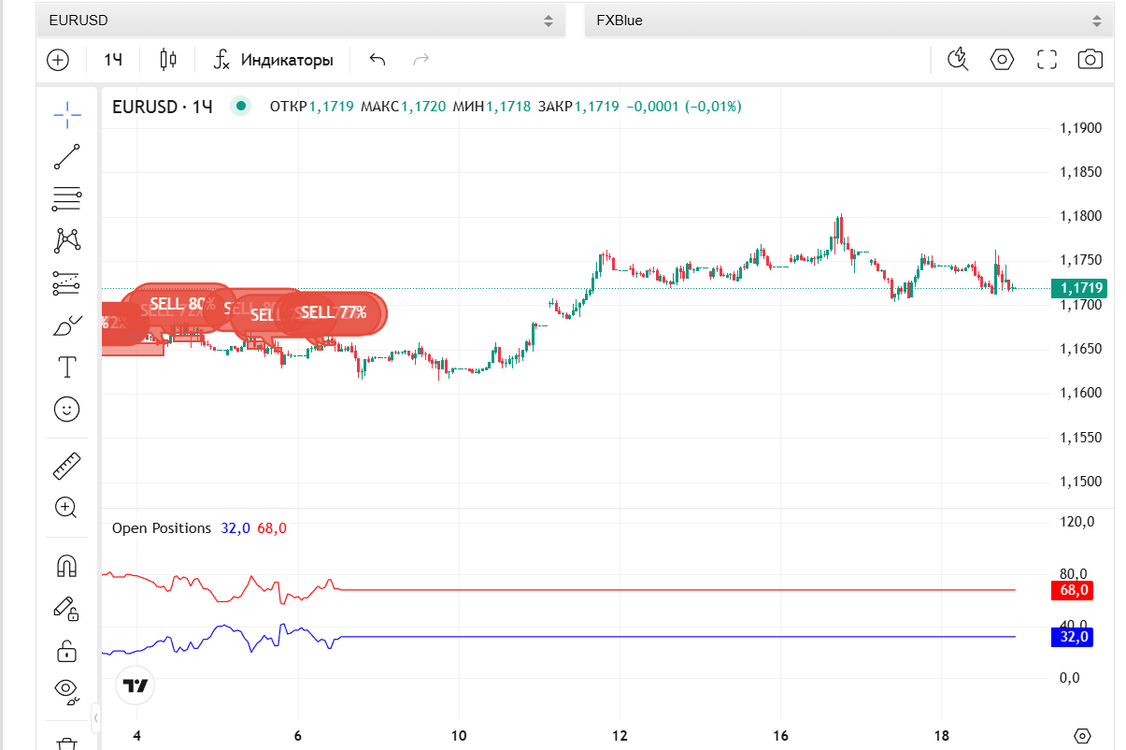Click the 1,1500 price scale label
This screenshot has width=1126, height=750.
(1081, 481)
